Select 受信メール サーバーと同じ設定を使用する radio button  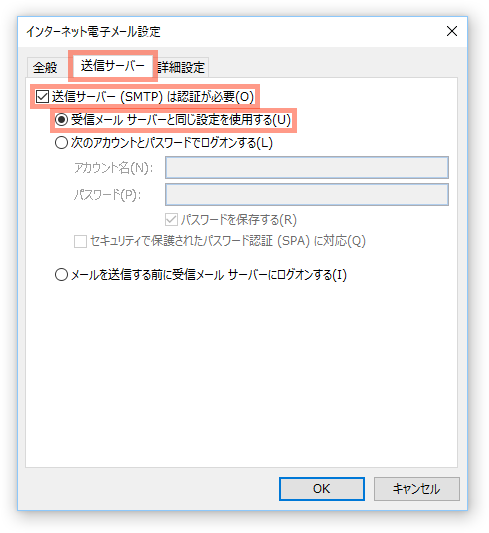[x=61, y=120]
